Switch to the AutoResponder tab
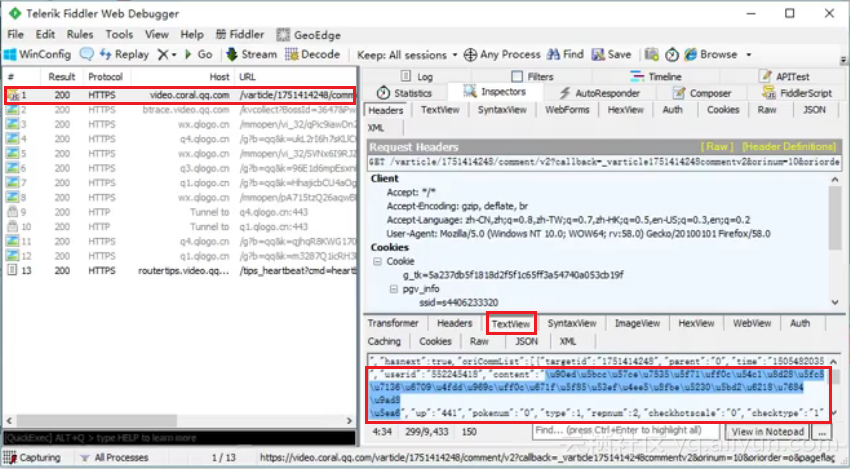This screenshot has width=850, height=469. point(599,93)
